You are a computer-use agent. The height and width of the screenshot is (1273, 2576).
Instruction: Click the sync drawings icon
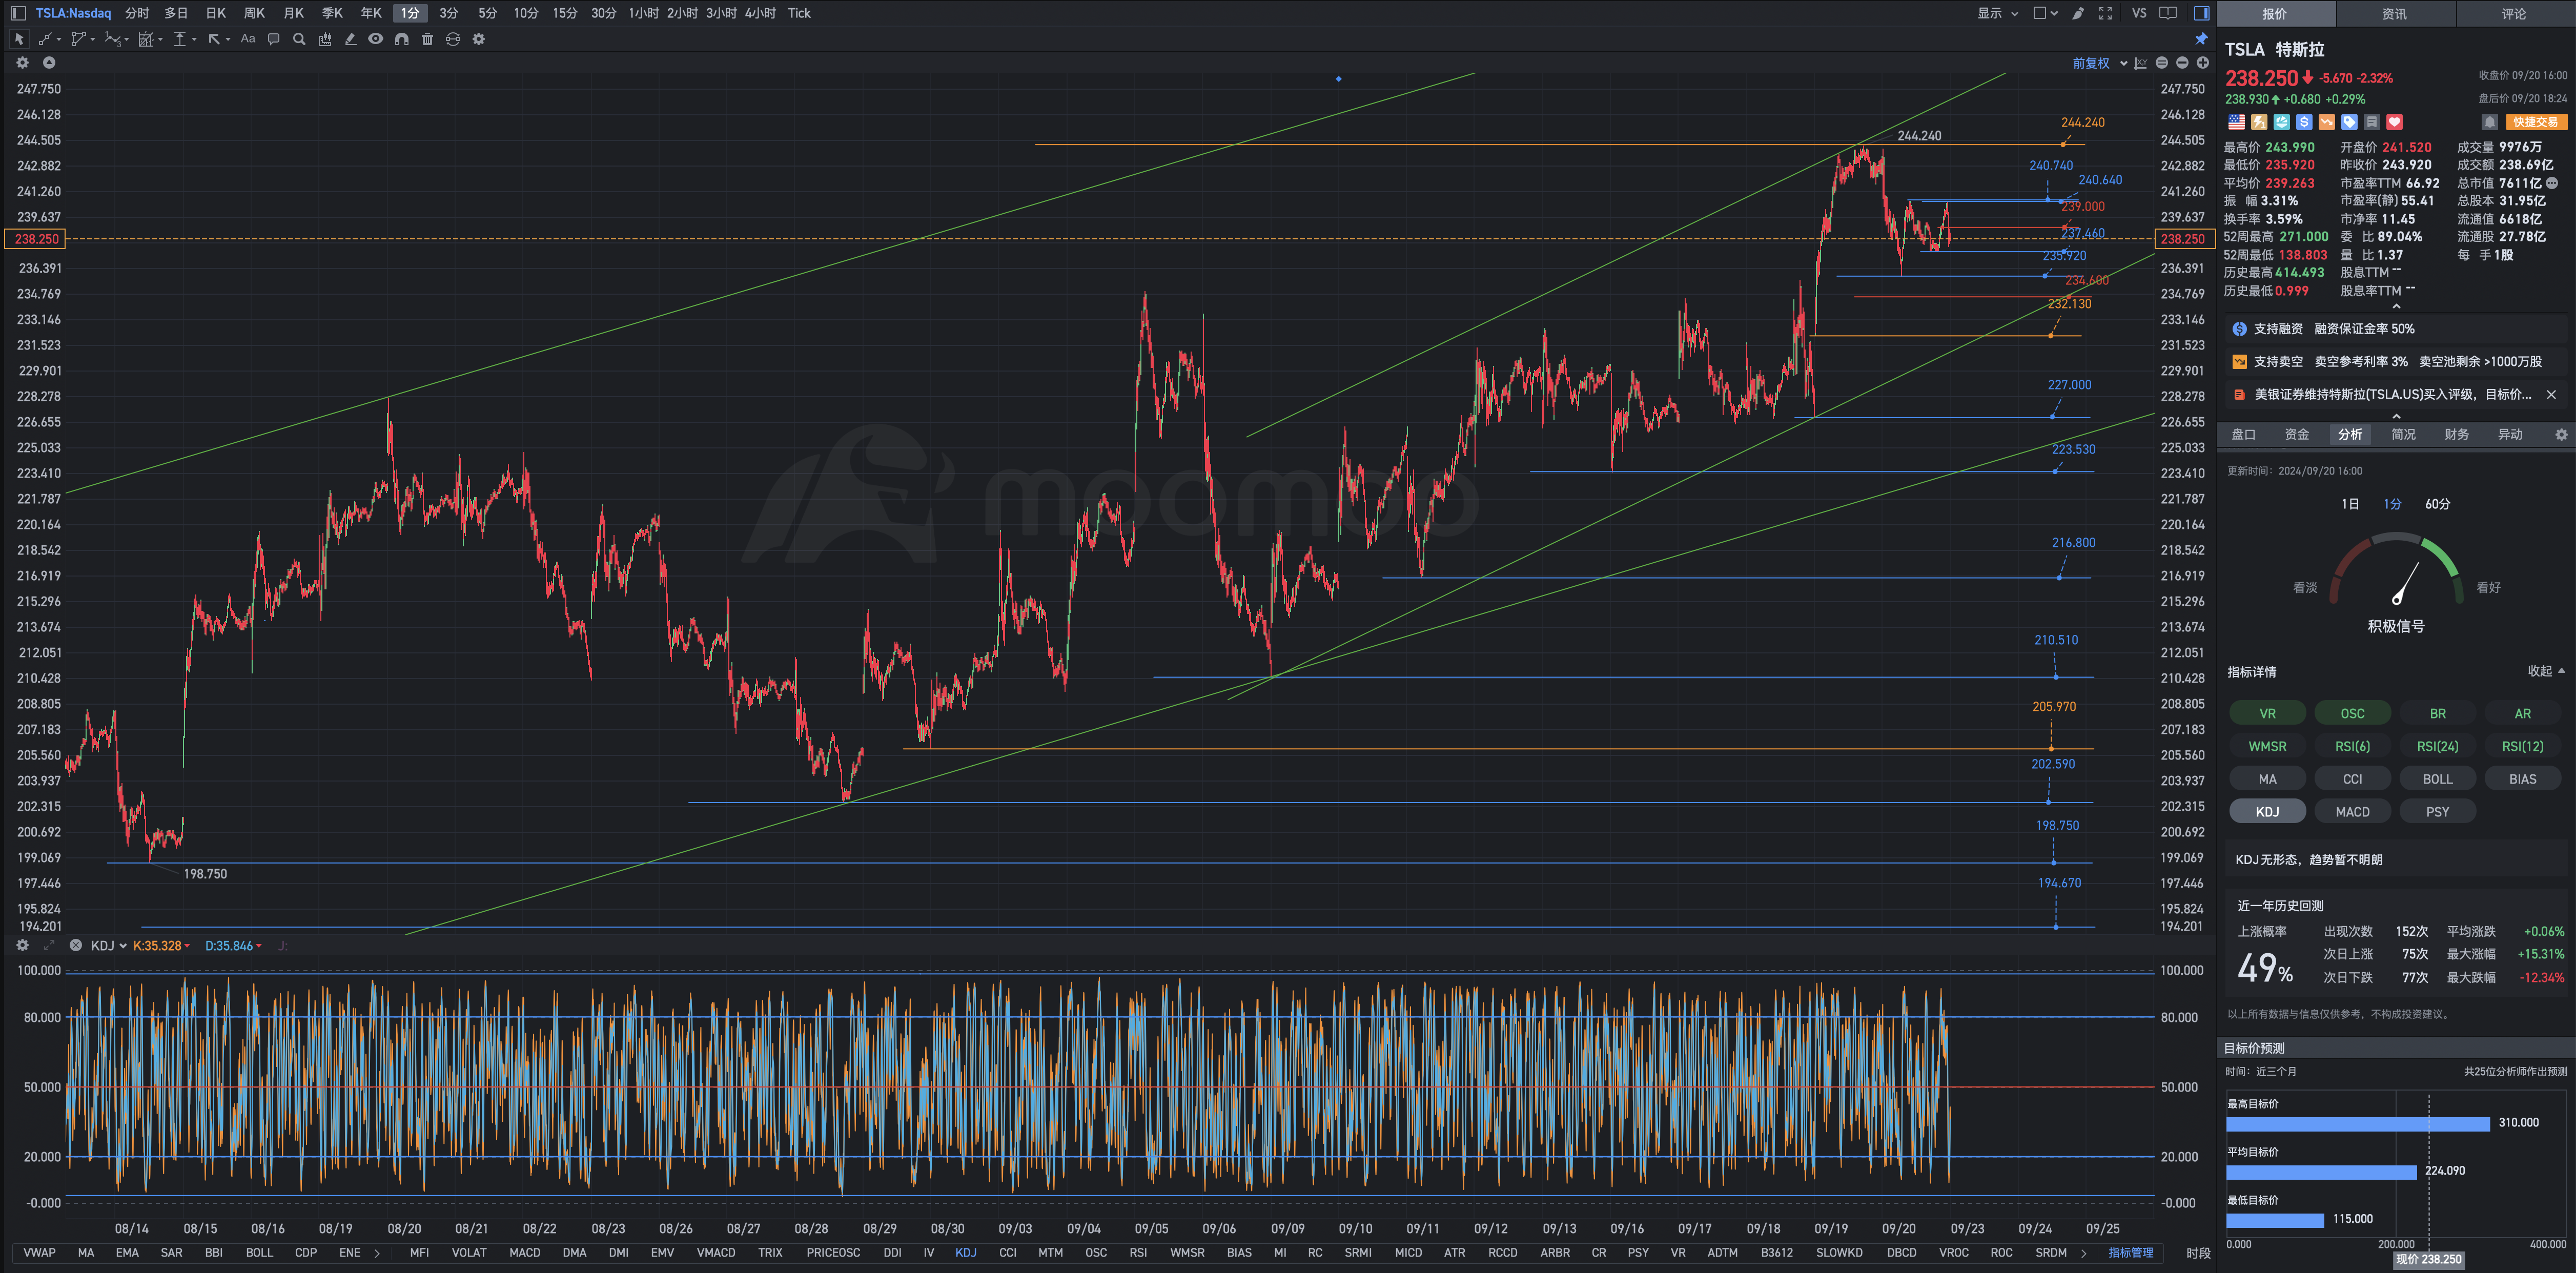453,39
